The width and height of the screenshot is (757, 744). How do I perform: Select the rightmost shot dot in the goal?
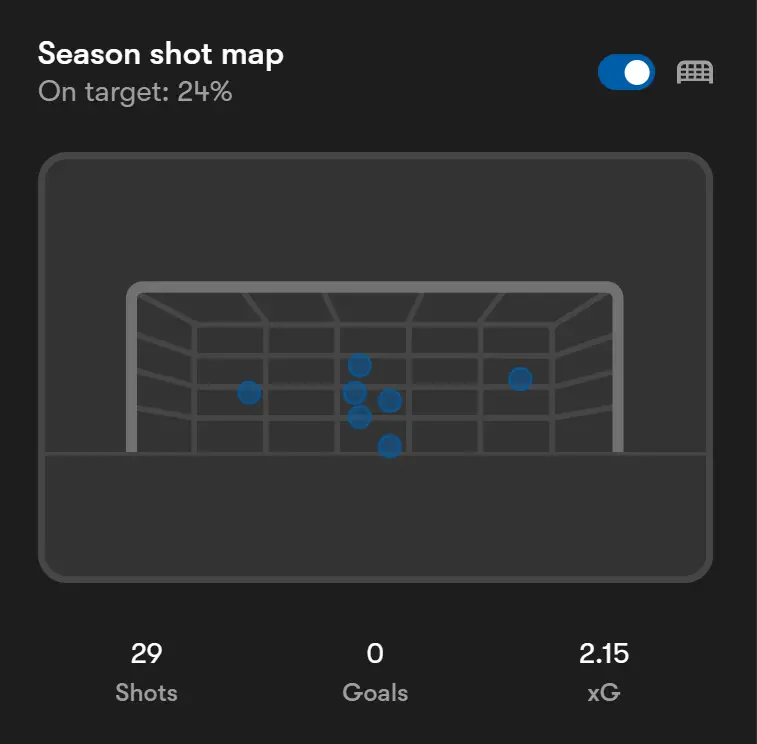tap(520, 379)
